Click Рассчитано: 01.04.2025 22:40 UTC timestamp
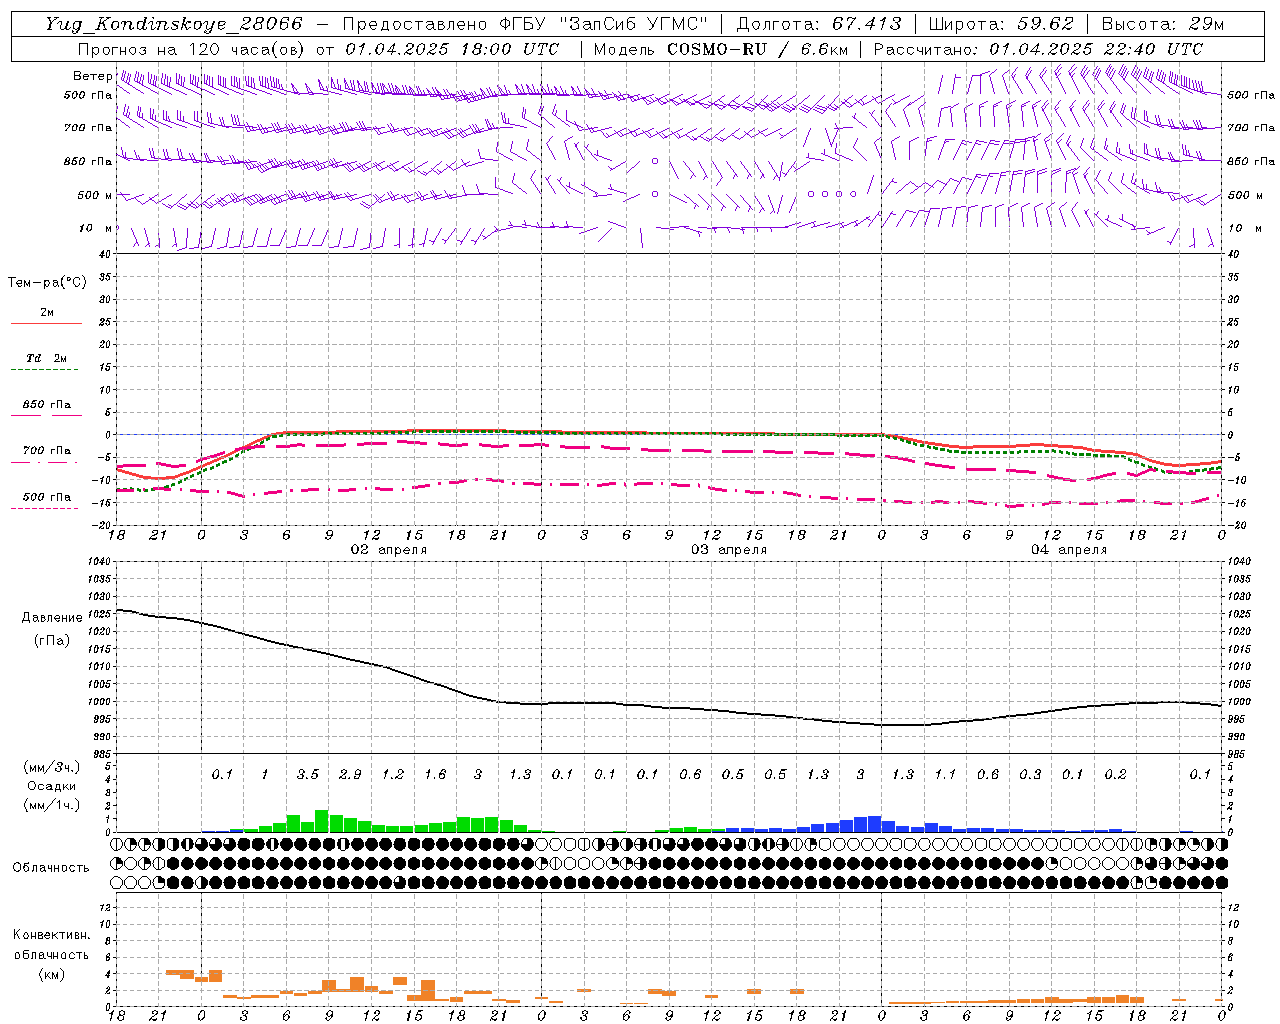This screenshot has height=1024, width=1280. (1038, 49)
